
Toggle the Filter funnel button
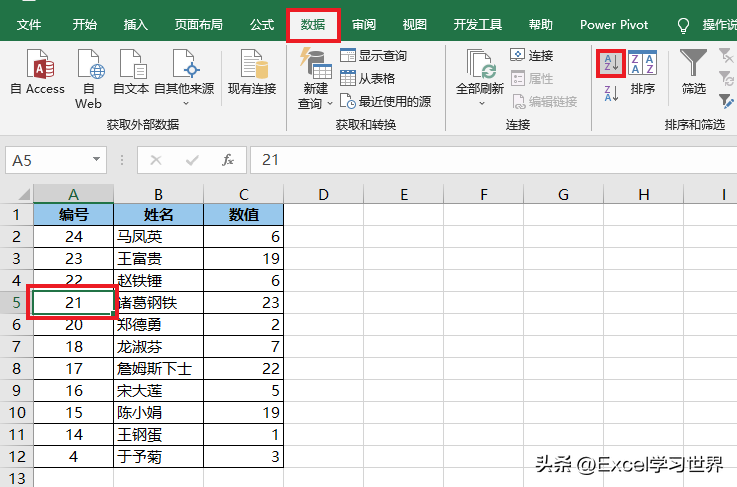tap(693, 72)
